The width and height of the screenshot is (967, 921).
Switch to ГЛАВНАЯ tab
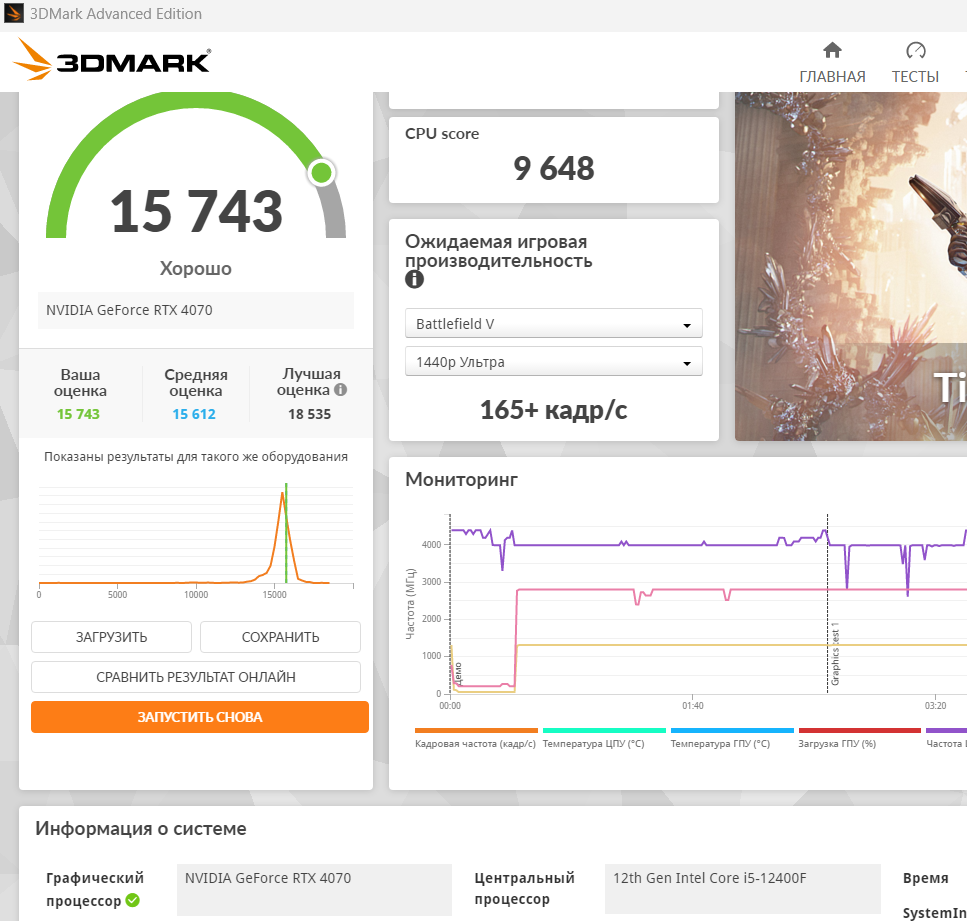832,76
